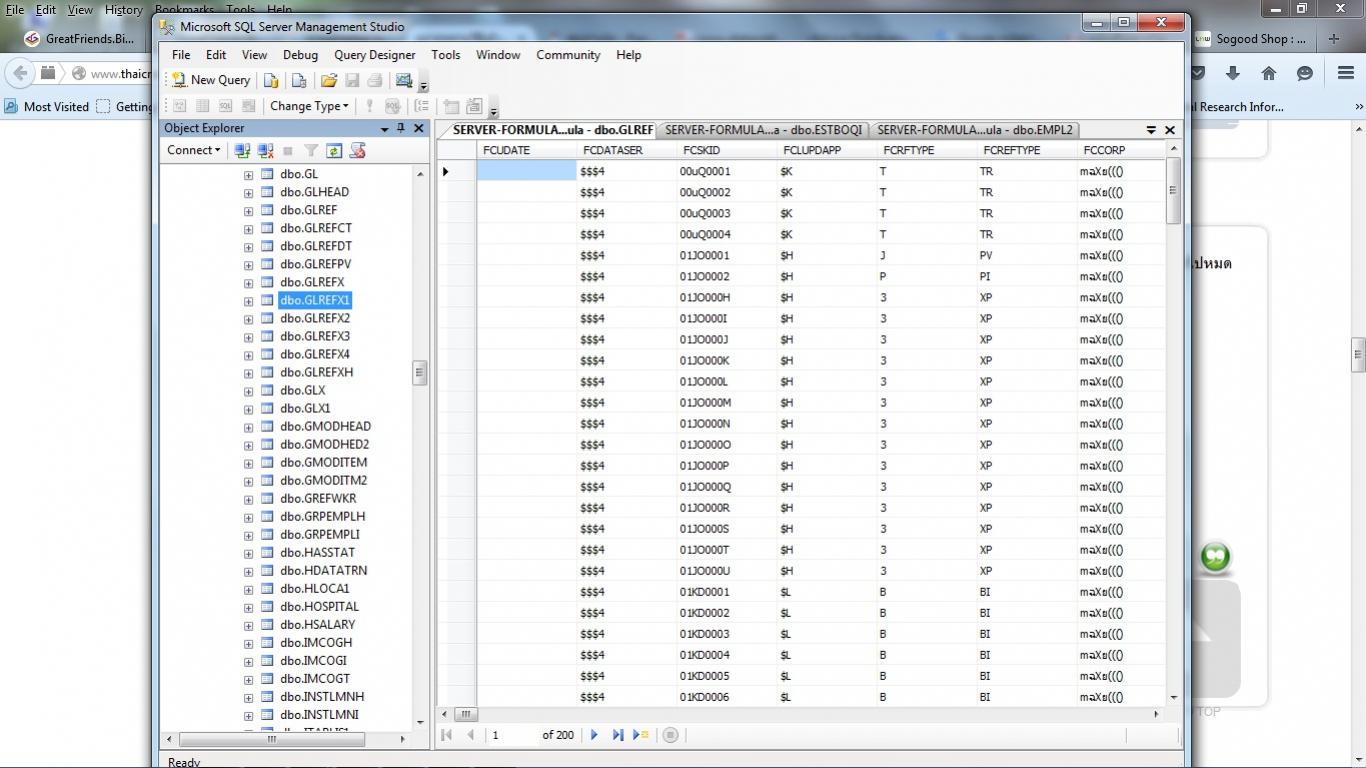This screenshot has height=768, width=1366.
Task: Show the Diagram pane icon
Action: coord(180,106)
